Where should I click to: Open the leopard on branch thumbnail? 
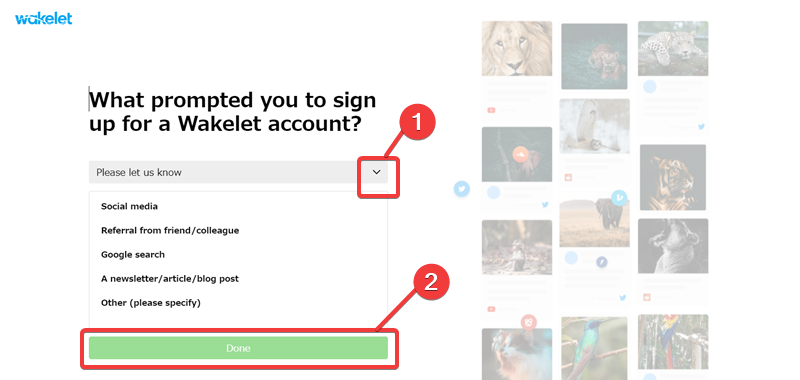673,48
